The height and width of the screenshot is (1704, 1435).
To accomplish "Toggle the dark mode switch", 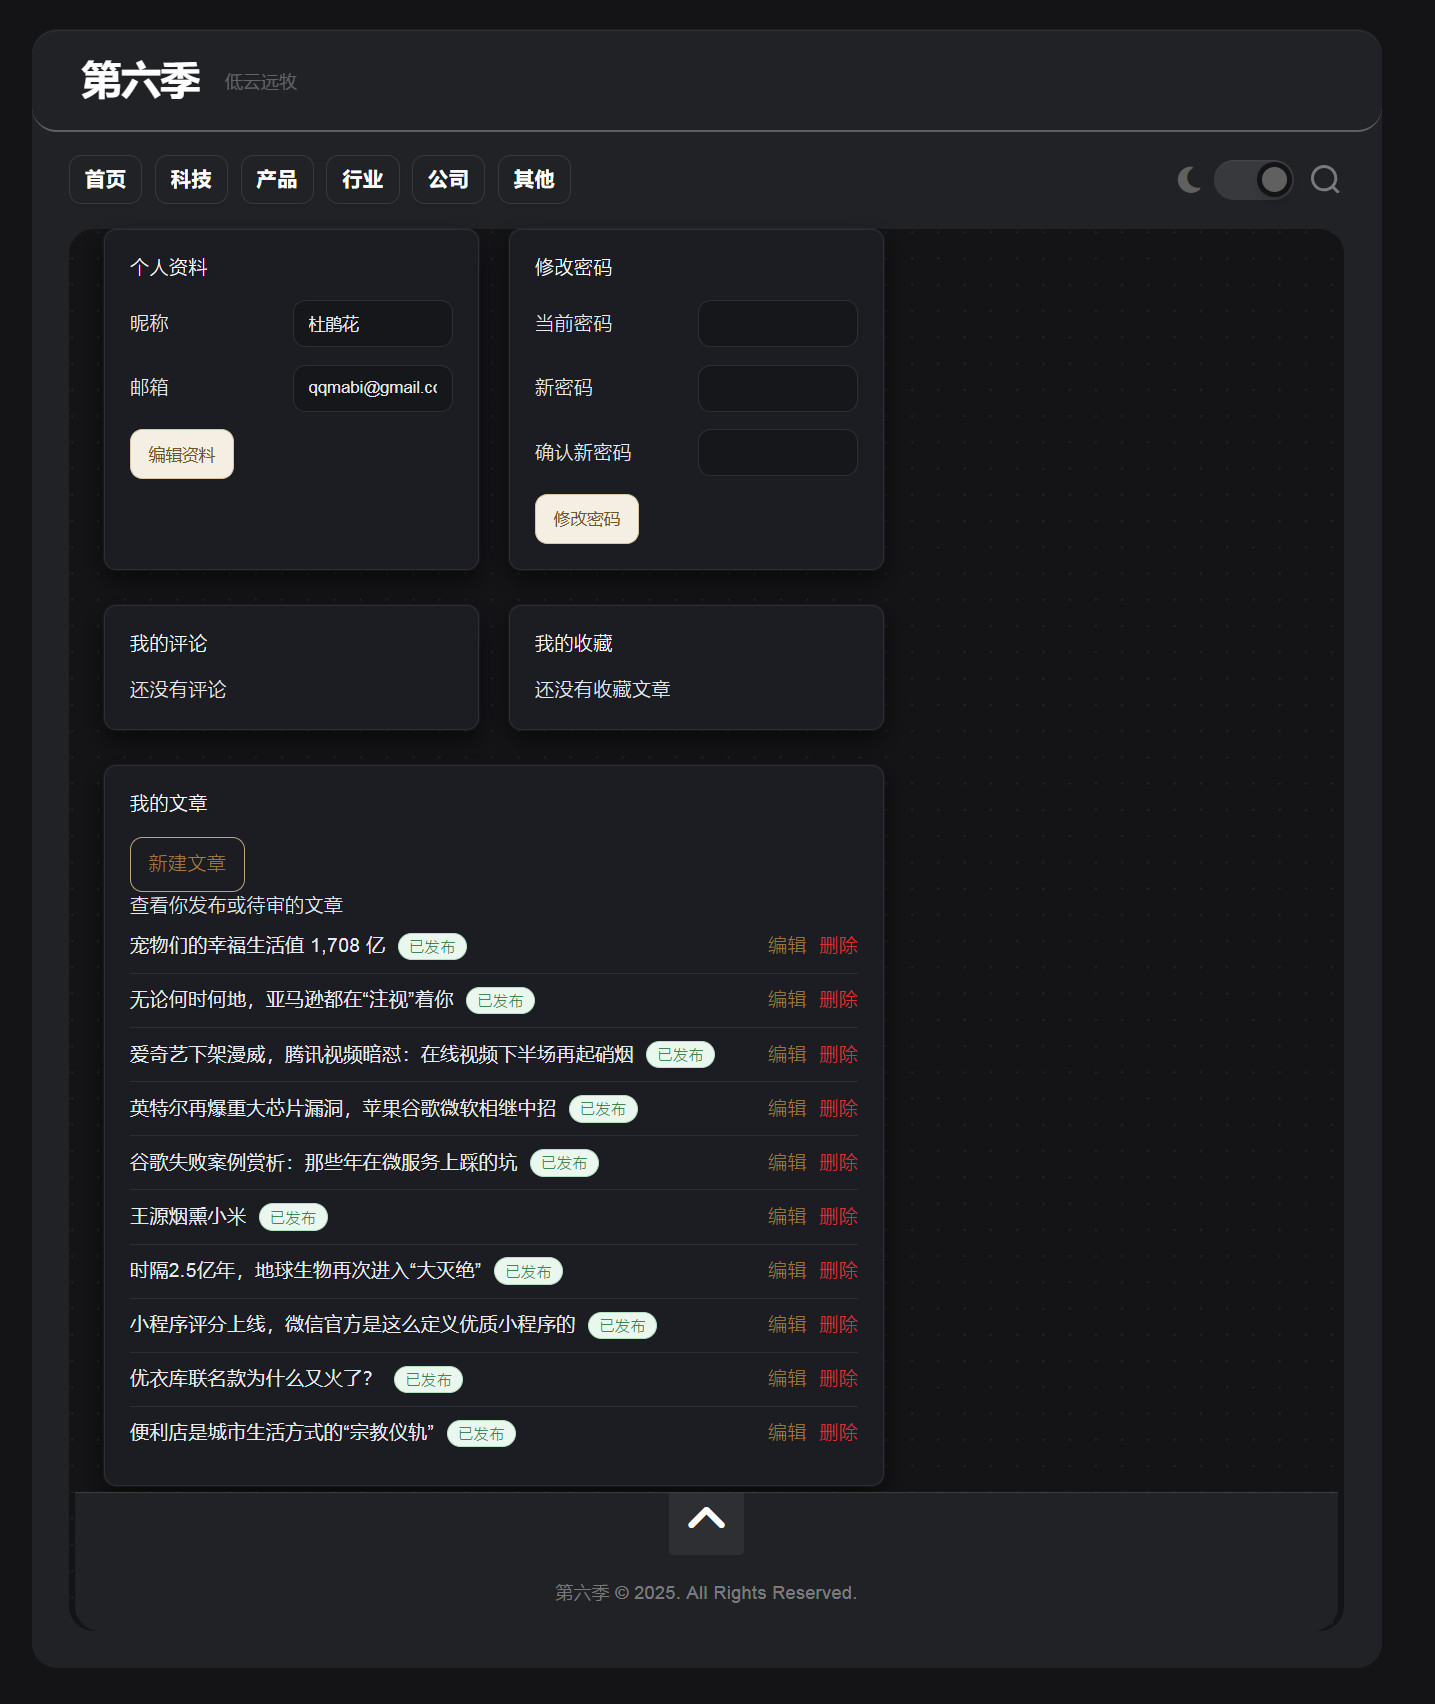I will (1253, 180).
